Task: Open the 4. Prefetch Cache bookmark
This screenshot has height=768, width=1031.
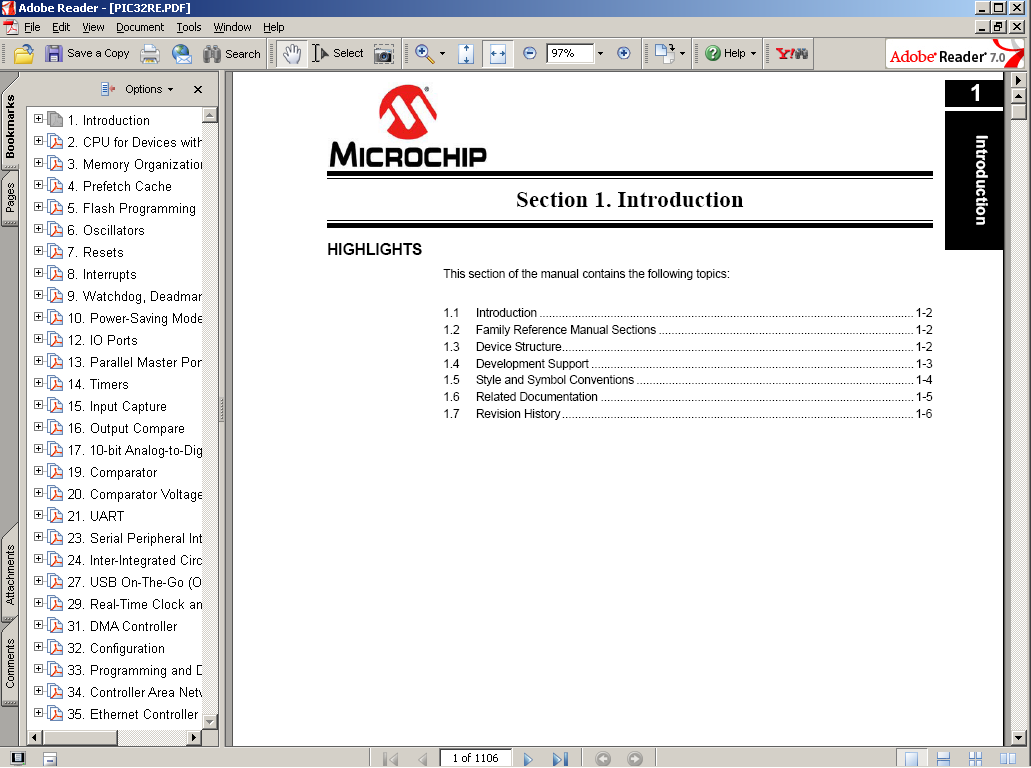Action: click(119, 186)
